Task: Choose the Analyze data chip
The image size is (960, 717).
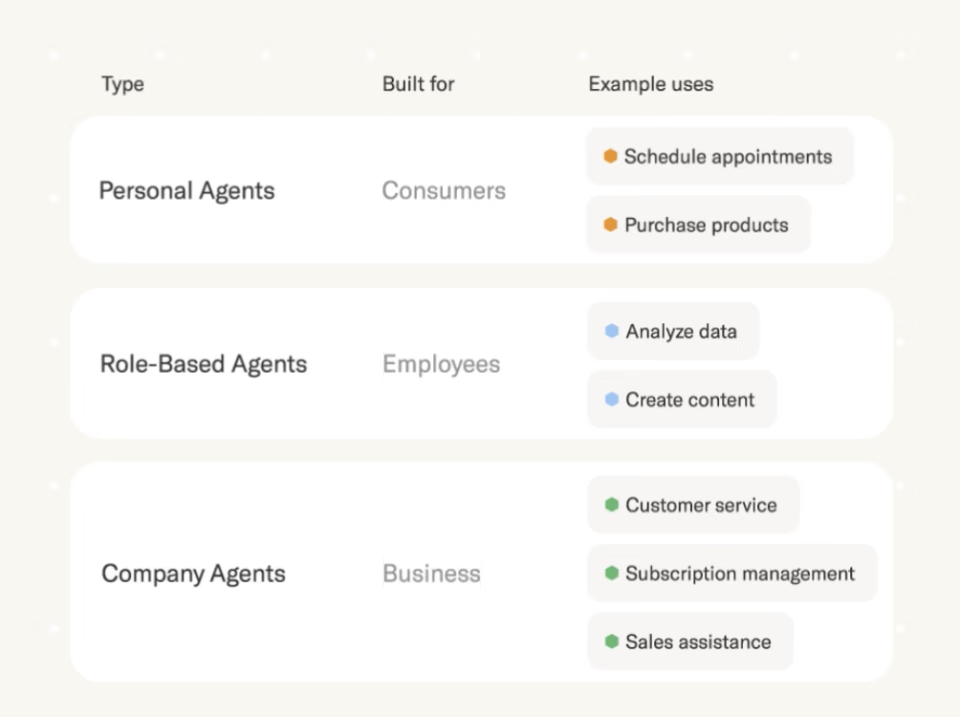Action: click(673, 331)
